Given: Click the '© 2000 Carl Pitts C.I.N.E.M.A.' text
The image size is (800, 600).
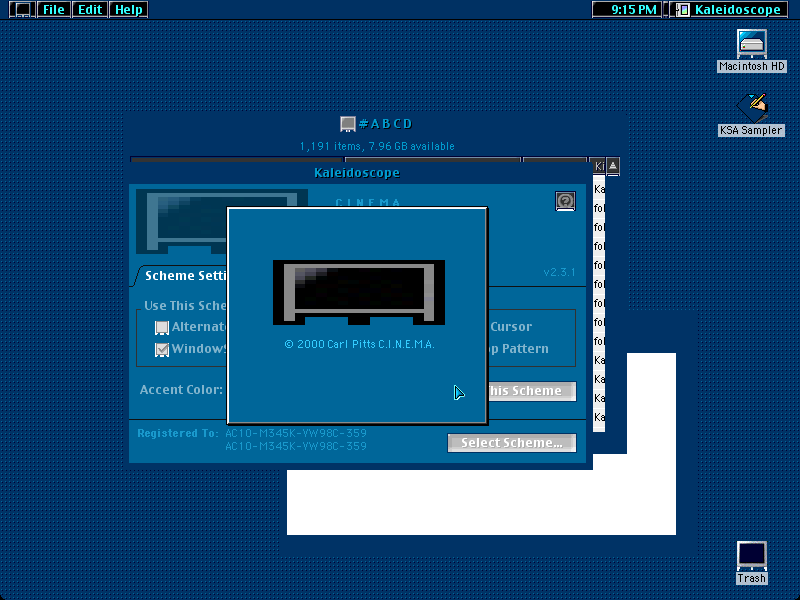Looking at the screenshot, I should (359, 344).
